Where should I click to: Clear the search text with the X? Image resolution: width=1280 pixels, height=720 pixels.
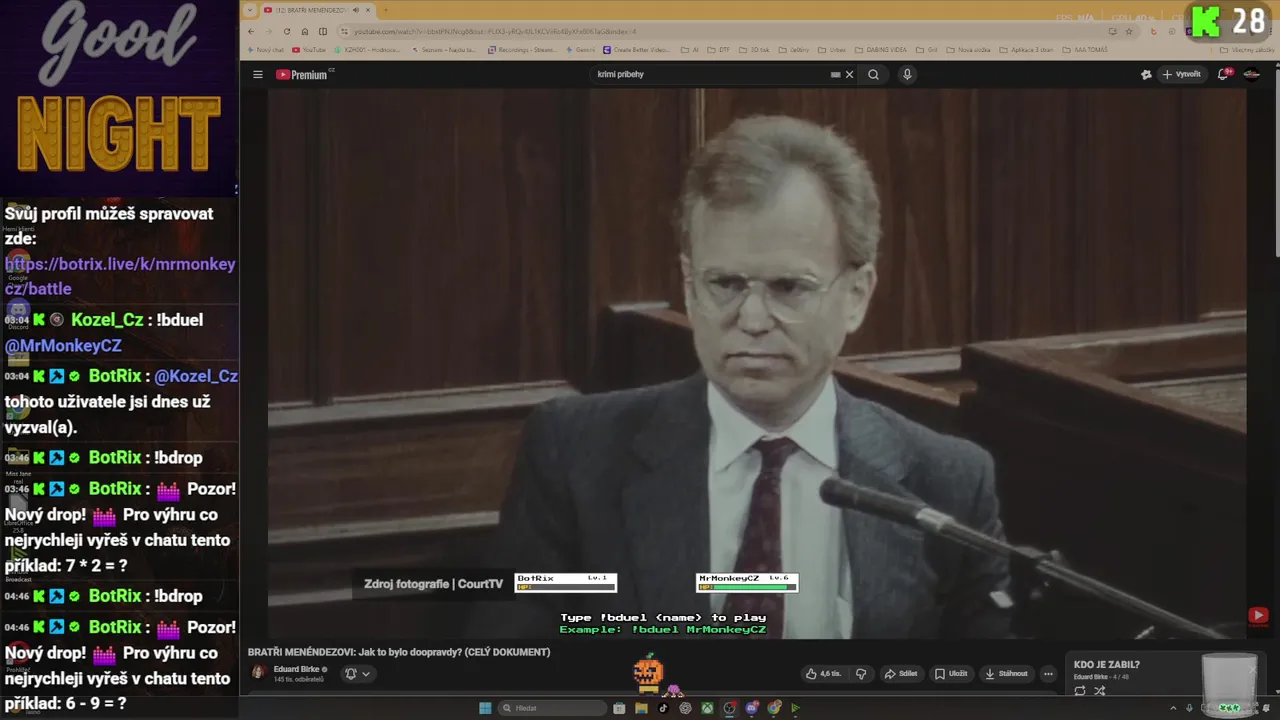tap(849, 74)
